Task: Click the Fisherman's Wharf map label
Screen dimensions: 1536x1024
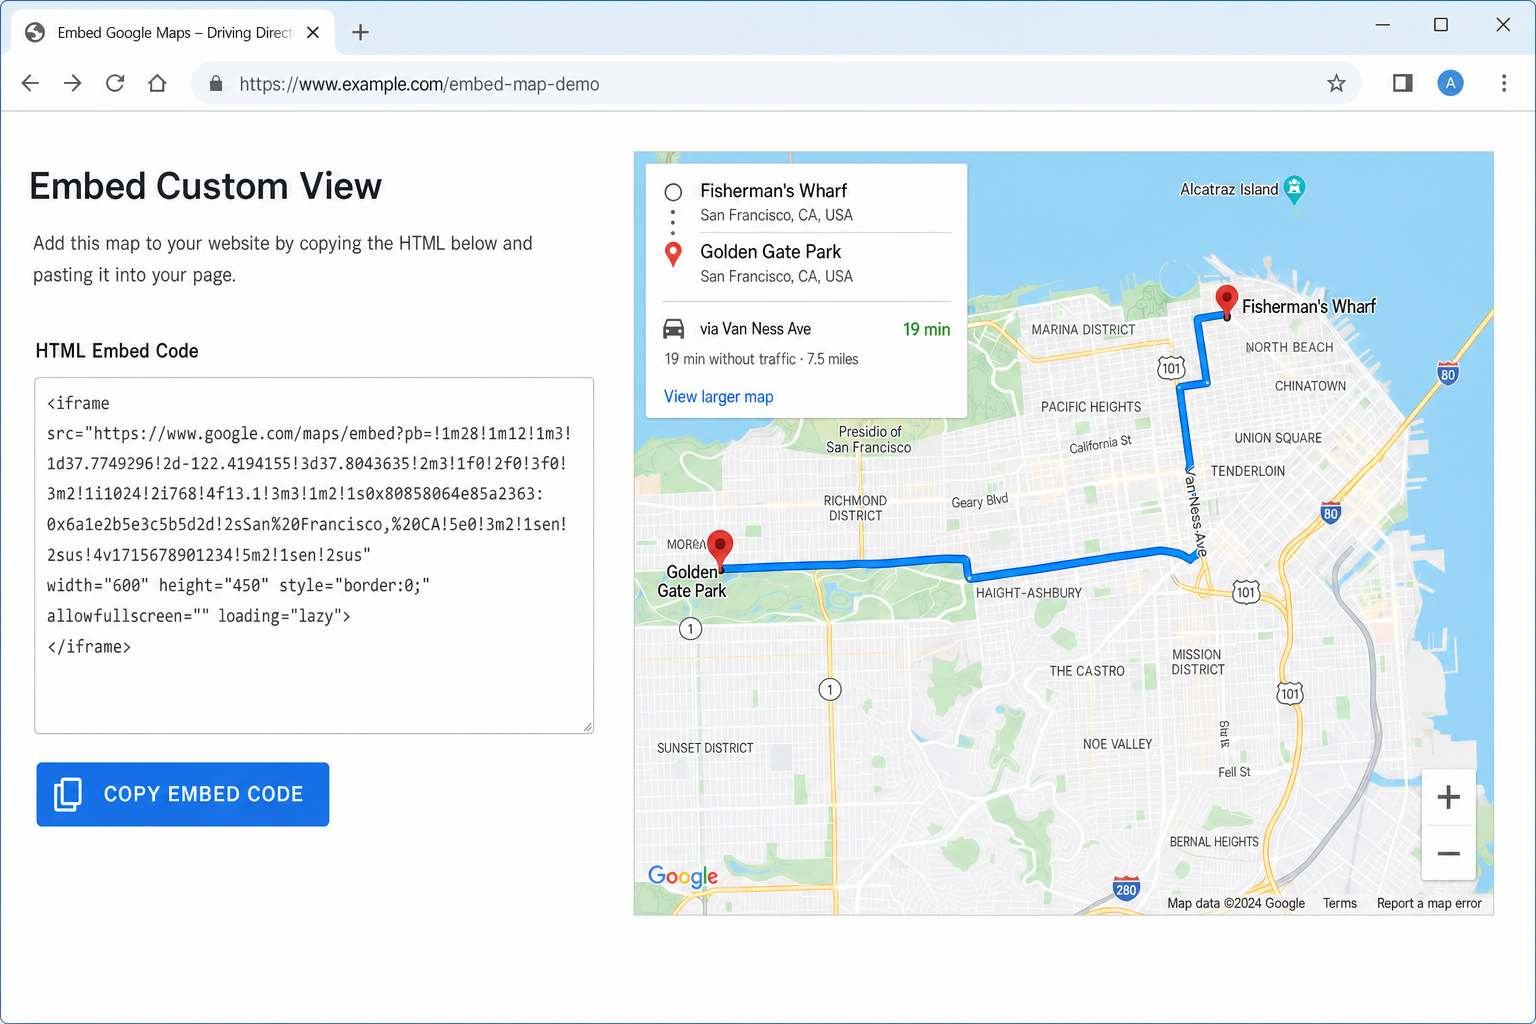Action: (x=1308, y=307)
